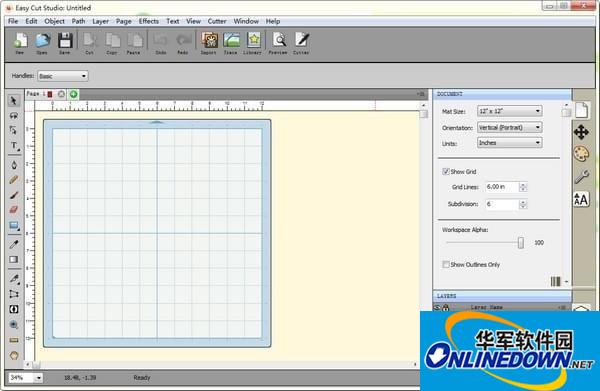This screenshot has height=391, width=600.
Task: Open the Trace image tool
Action: point(231,43)
